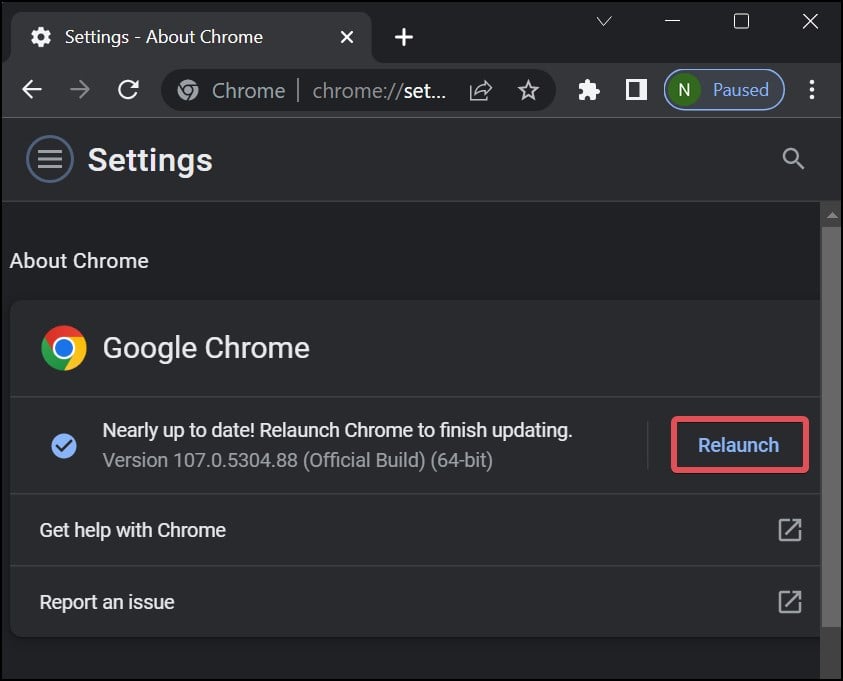Image resolution: width=843 pixels, height=681 pixels.
Task: Click the Report an issue external icon
Action: [x=790, y=602]
